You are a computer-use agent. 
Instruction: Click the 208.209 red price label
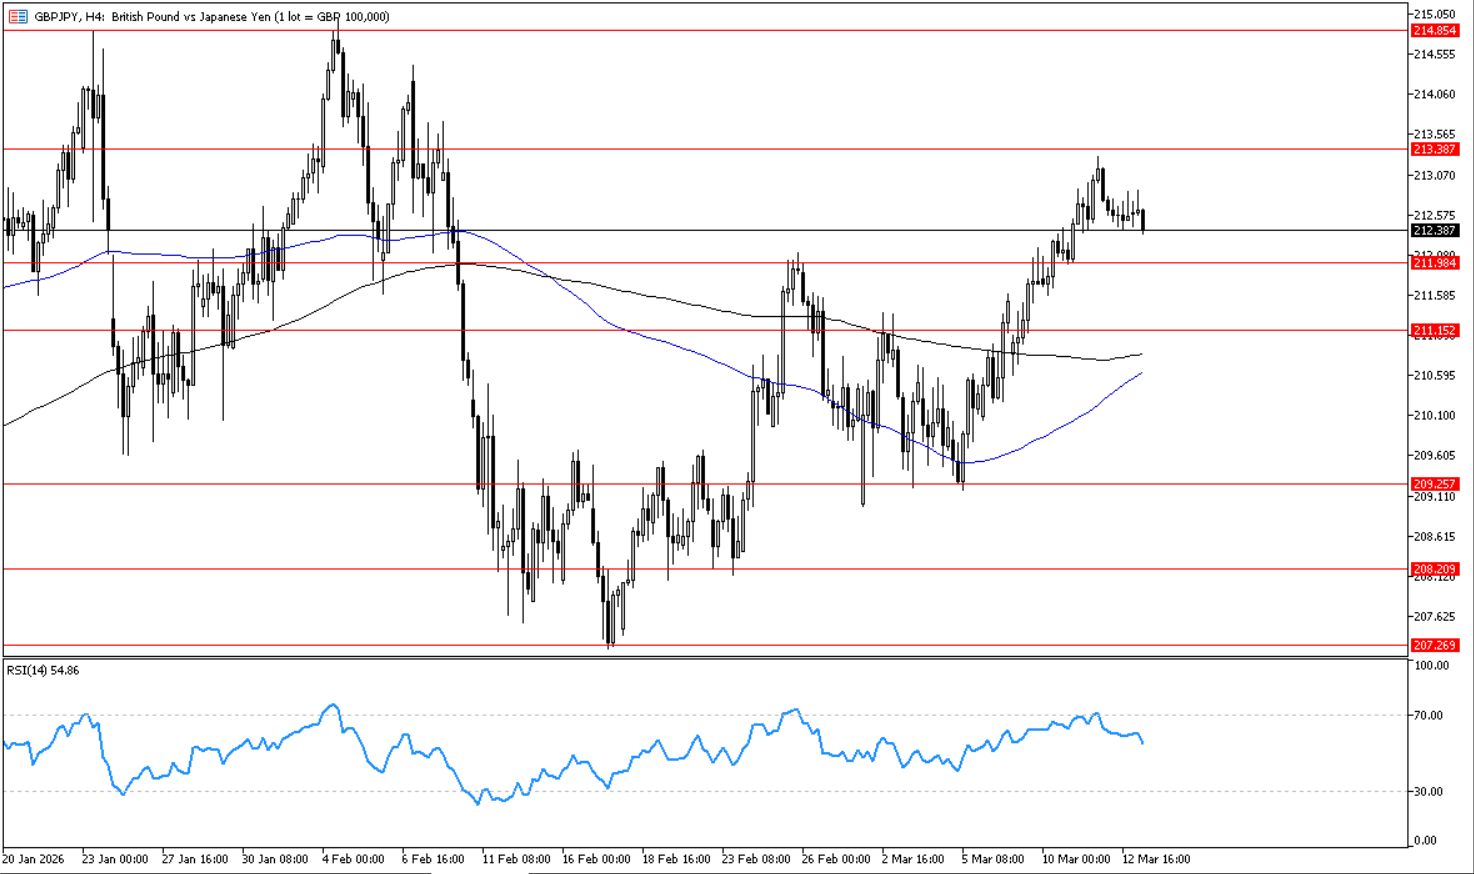click(x=1434, y=569)
